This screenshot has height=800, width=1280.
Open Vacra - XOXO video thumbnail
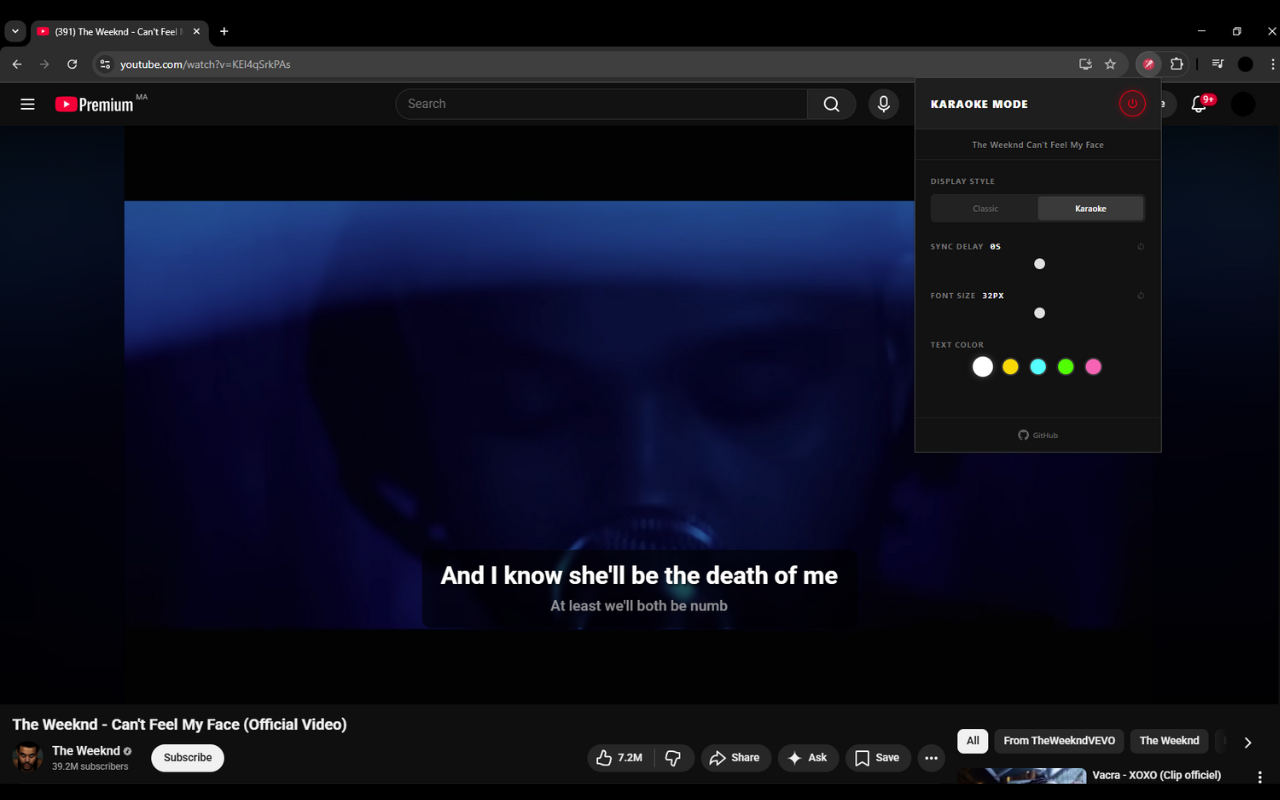[x=1022, y=776]
